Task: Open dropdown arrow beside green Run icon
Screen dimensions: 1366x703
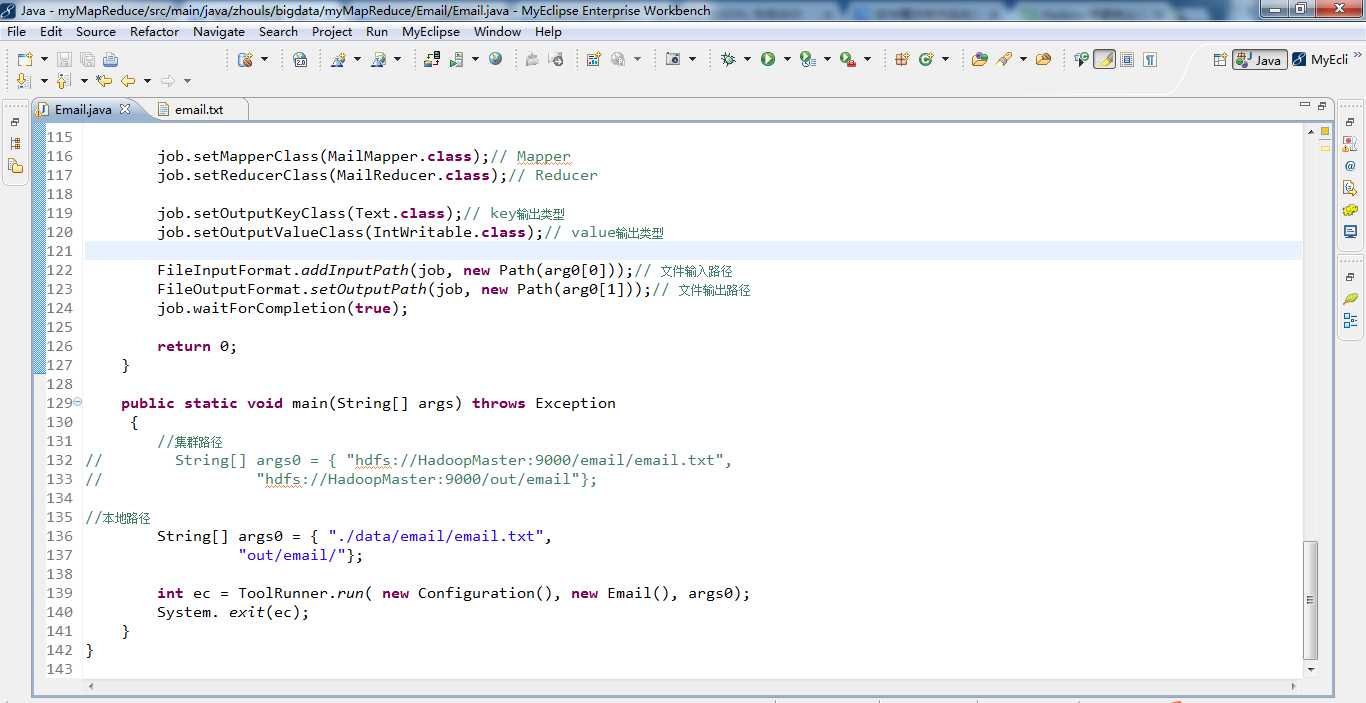Action: click(787, 59)
